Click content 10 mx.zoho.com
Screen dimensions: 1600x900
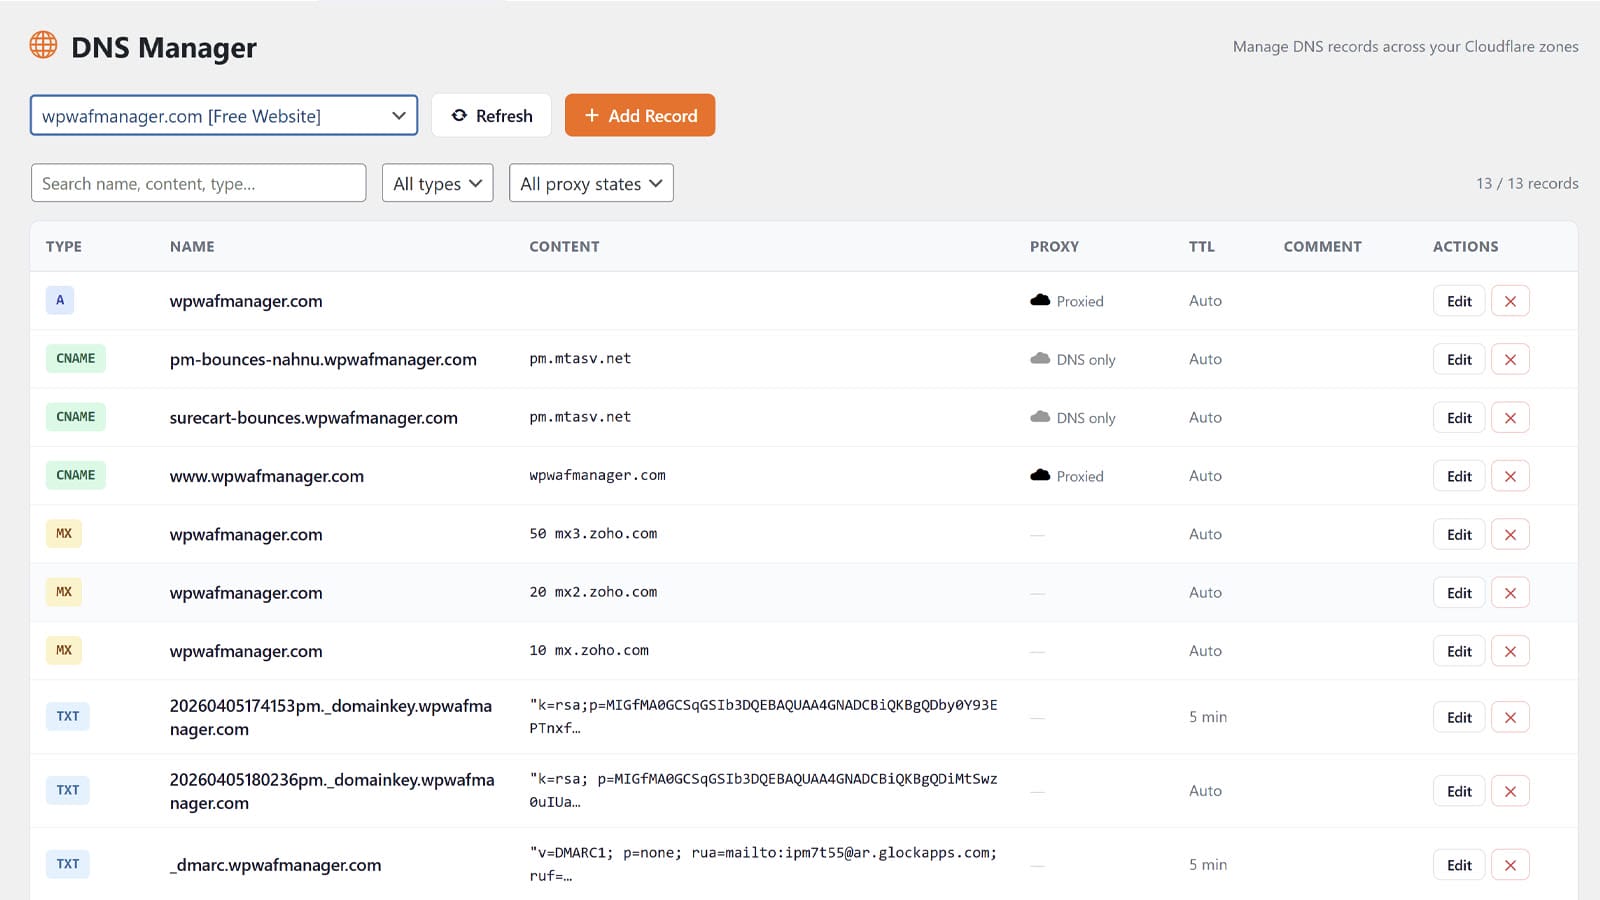pyautogui.click(x=589, y=650)
